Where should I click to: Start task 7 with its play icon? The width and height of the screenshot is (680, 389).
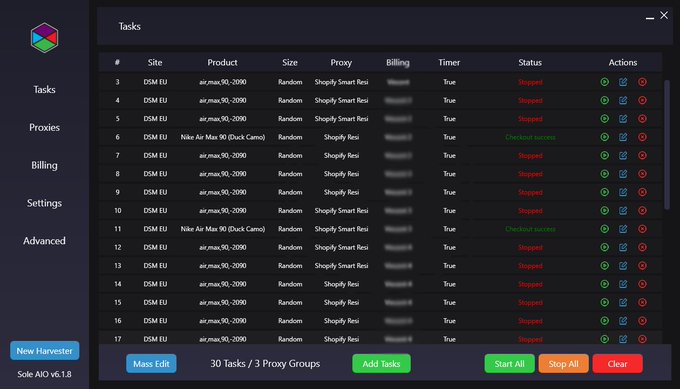(605, 155)
